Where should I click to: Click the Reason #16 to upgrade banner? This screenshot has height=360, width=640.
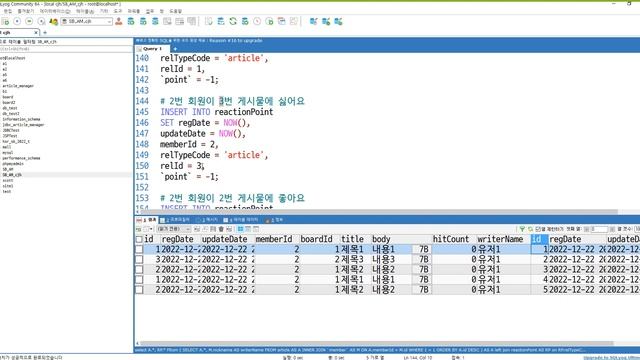(x=236, y=40)
